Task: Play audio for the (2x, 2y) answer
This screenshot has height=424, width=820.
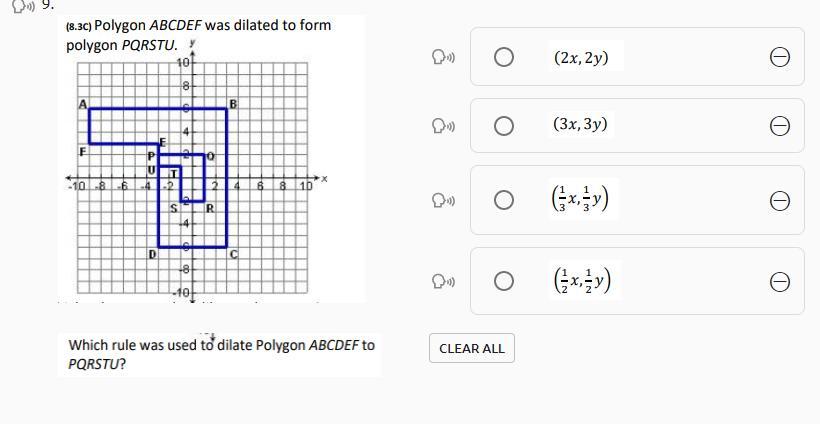Action: coord(443,58)
